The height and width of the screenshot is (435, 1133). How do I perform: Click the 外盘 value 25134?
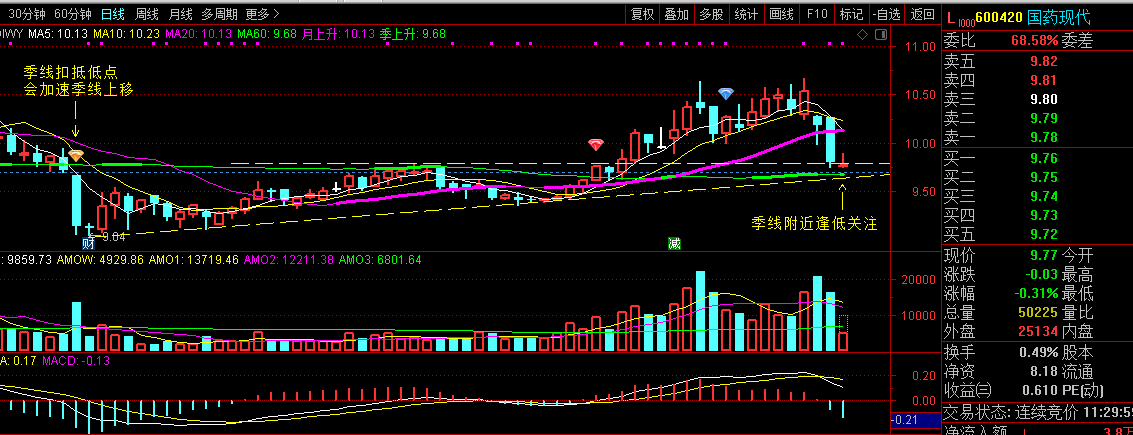(1038, 332)
